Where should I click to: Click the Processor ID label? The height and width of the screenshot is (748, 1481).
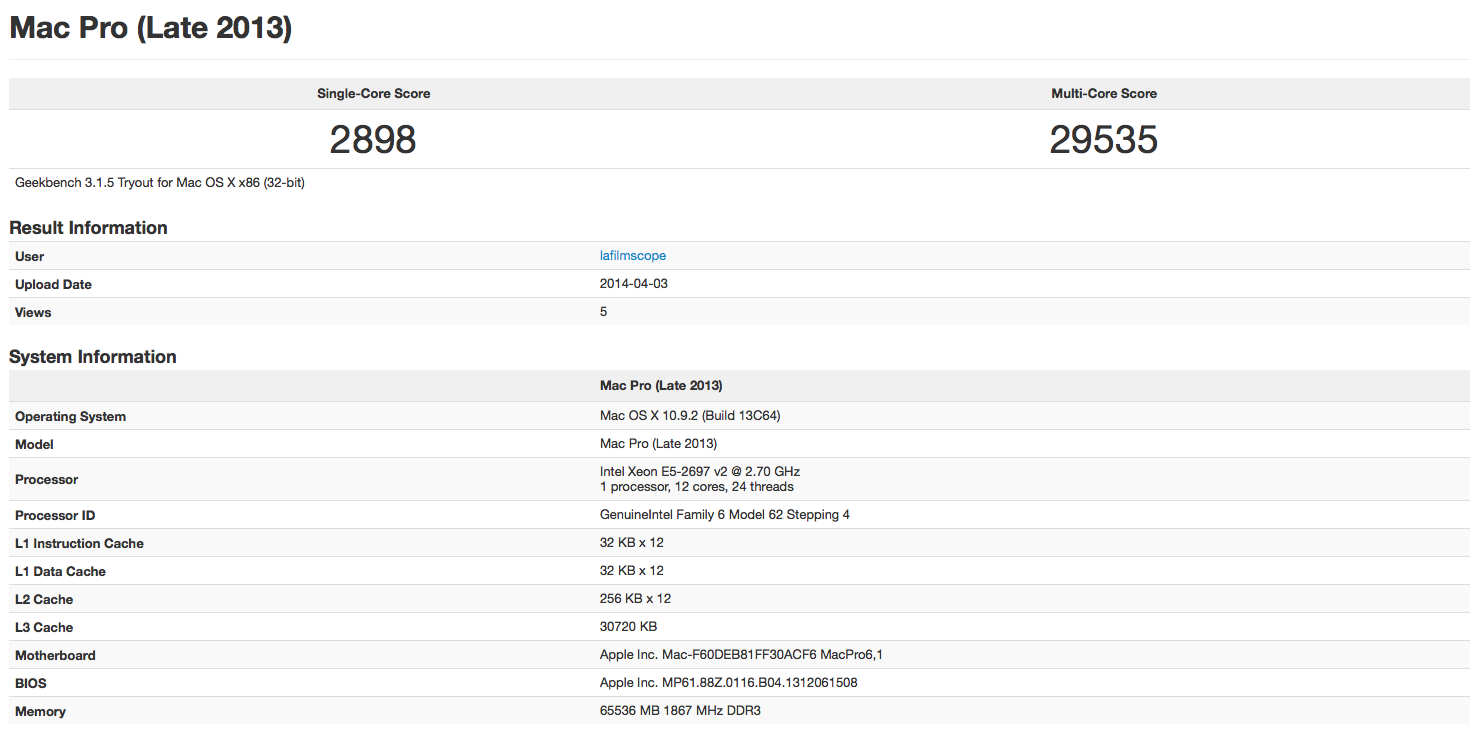point(55,516)
